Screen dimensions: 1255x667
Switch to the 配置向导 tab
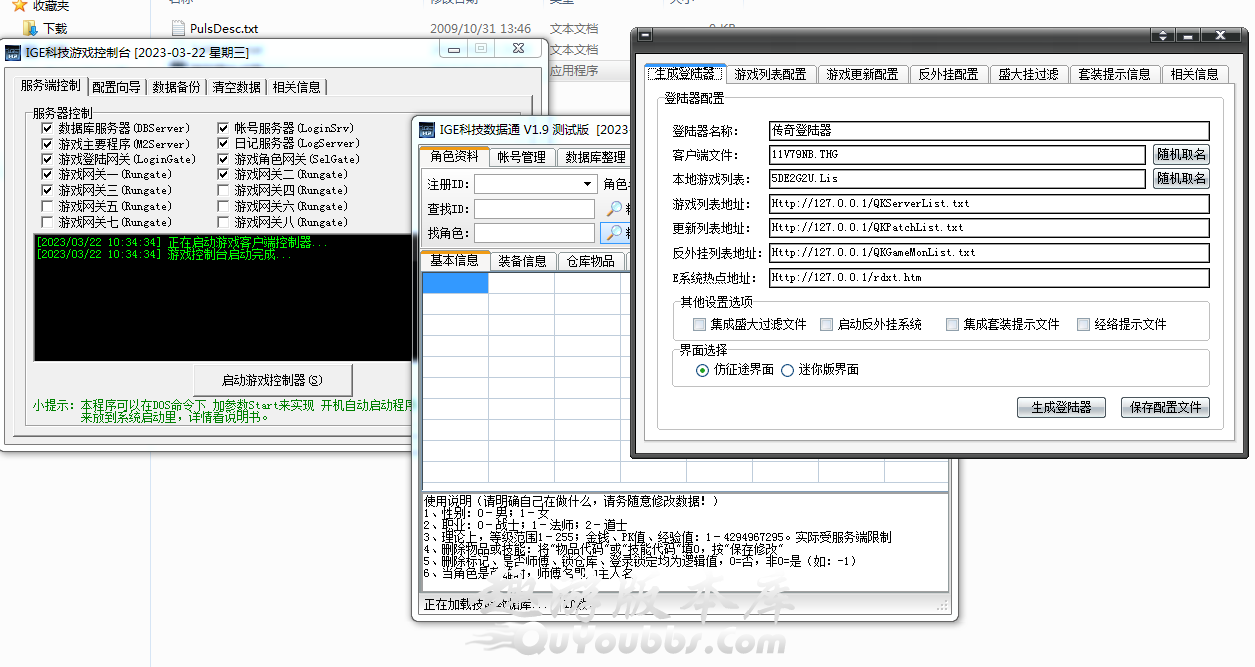tap(117, 87)
